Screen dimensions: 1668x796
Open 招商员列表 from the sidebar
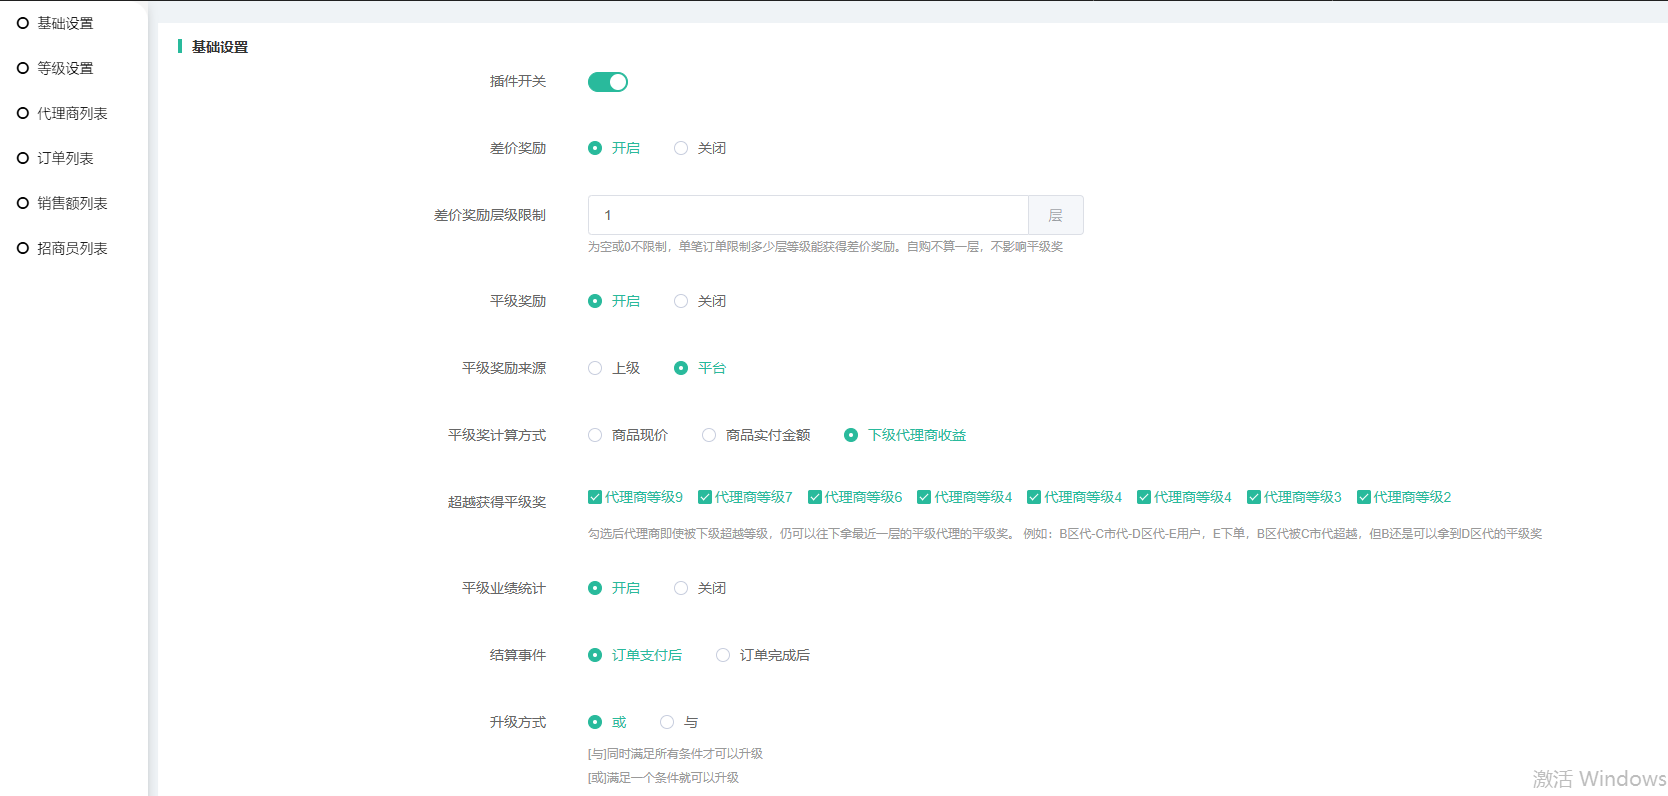click(x=71, y=248)
